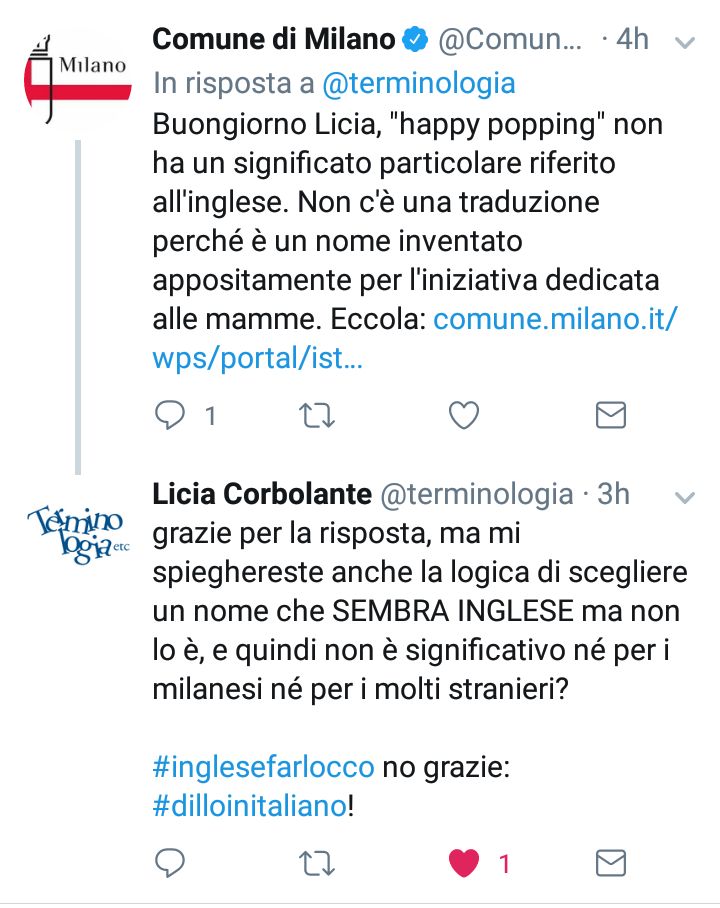Screen dimensions: 720x908
Task: View Comune di Milano profile picture
Action: coord(77,80)
